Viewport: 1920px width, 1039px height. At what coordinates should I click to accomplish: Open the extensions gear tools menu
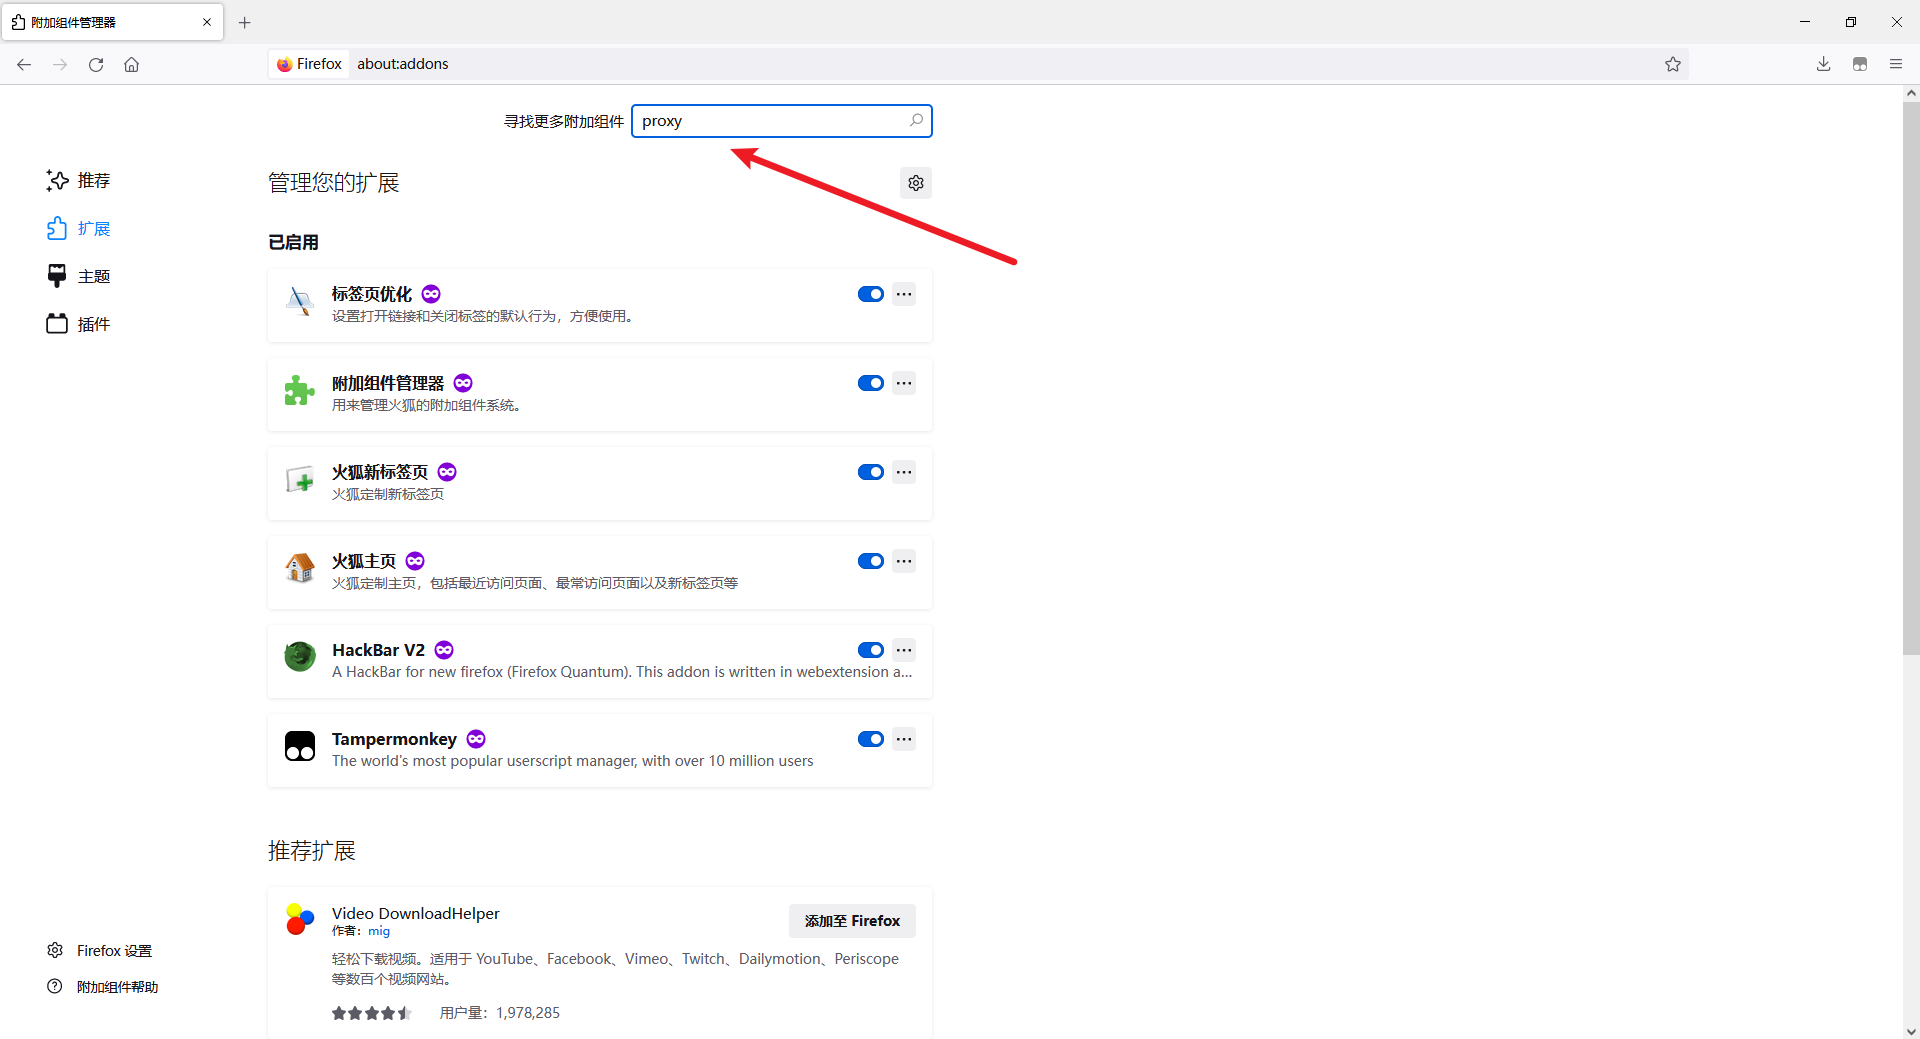(x=916, y=183)
